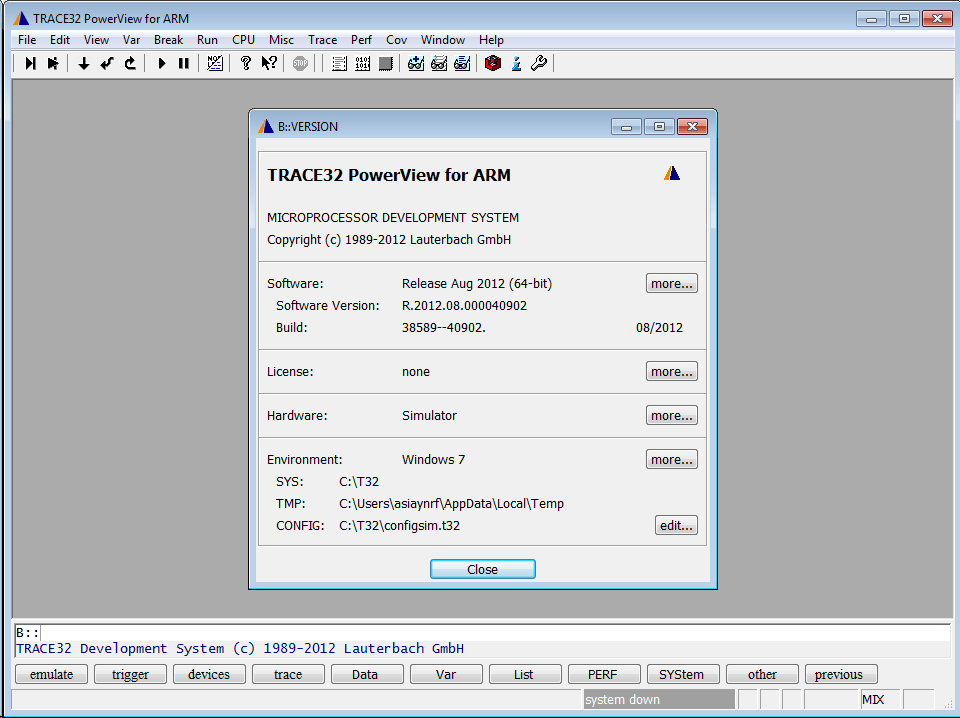Click the Var softkey button
This screenshot has width=960, height=718.
[446, 675]
